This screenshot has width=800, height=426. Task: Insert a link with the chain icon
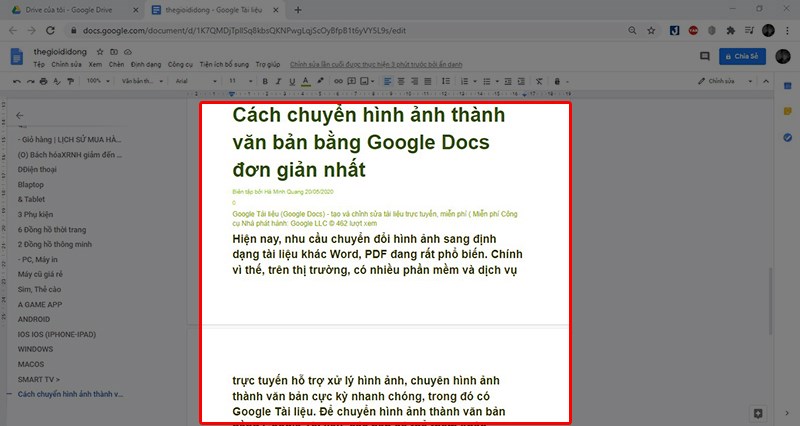click(338, 81)
